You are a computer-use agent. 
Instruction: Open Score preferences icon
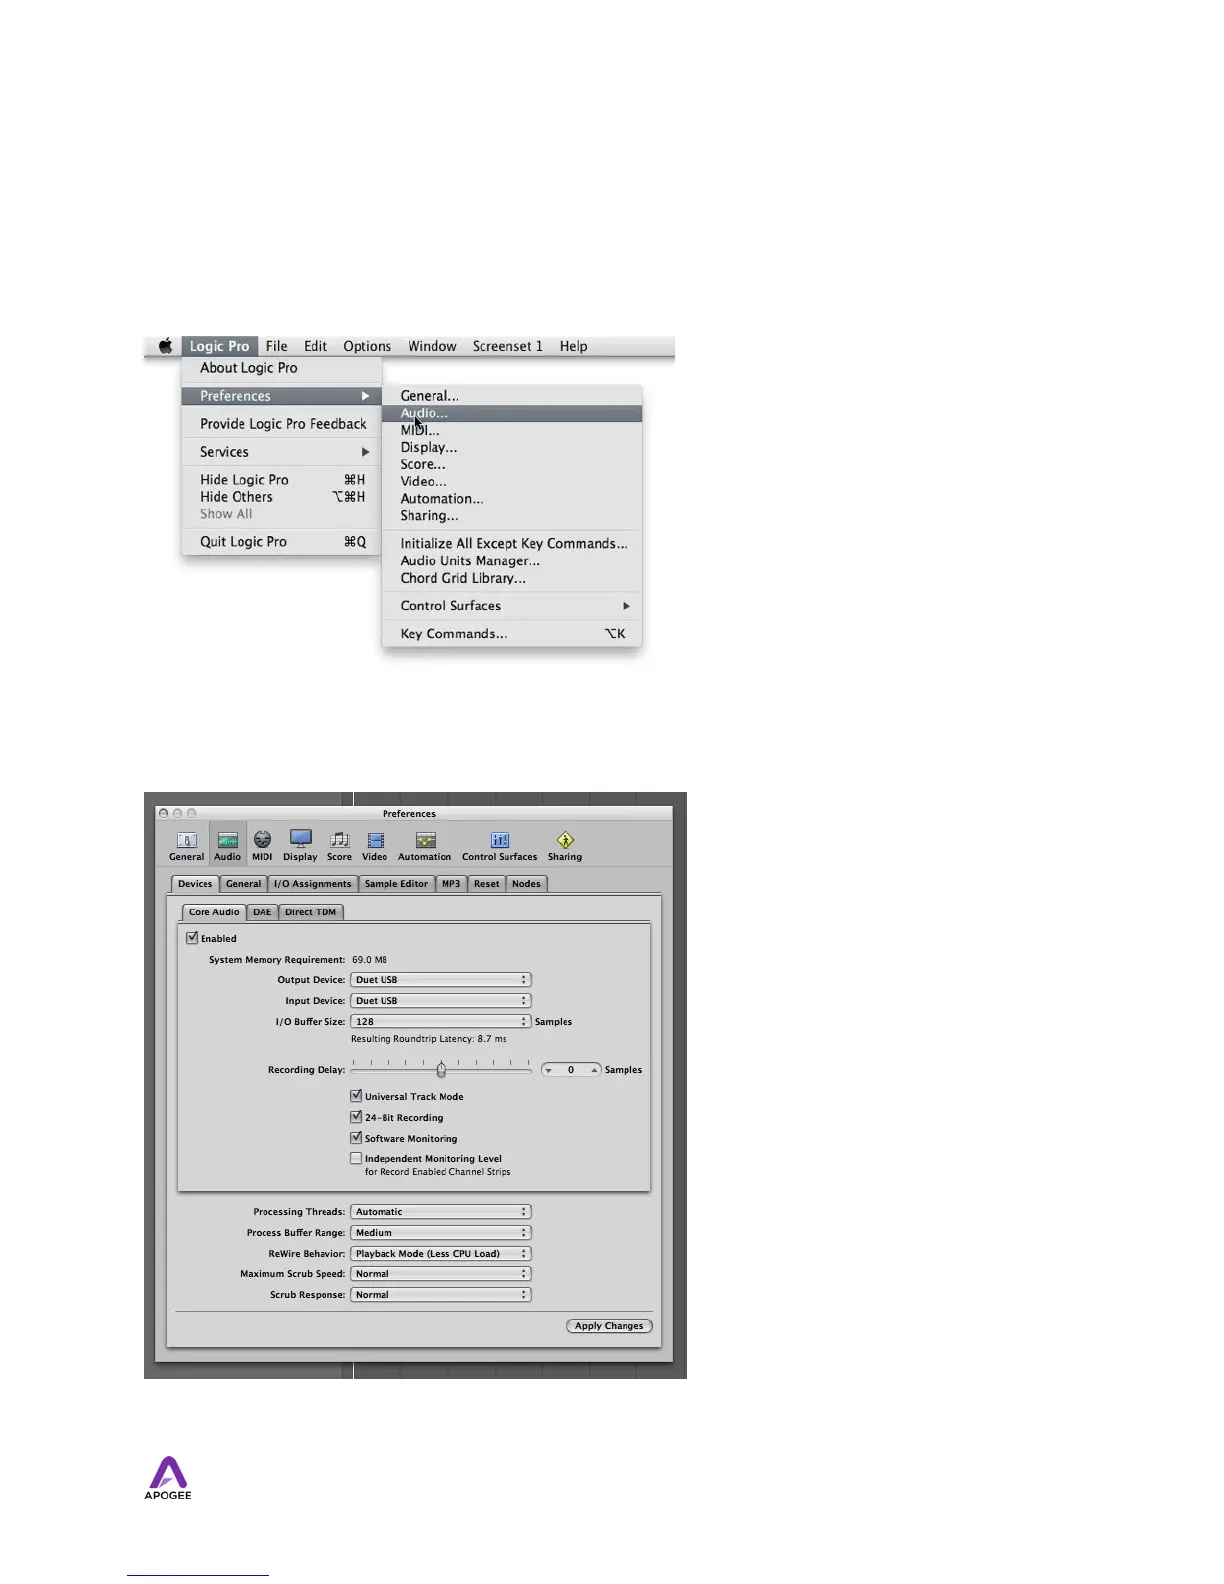click(340, 846)
